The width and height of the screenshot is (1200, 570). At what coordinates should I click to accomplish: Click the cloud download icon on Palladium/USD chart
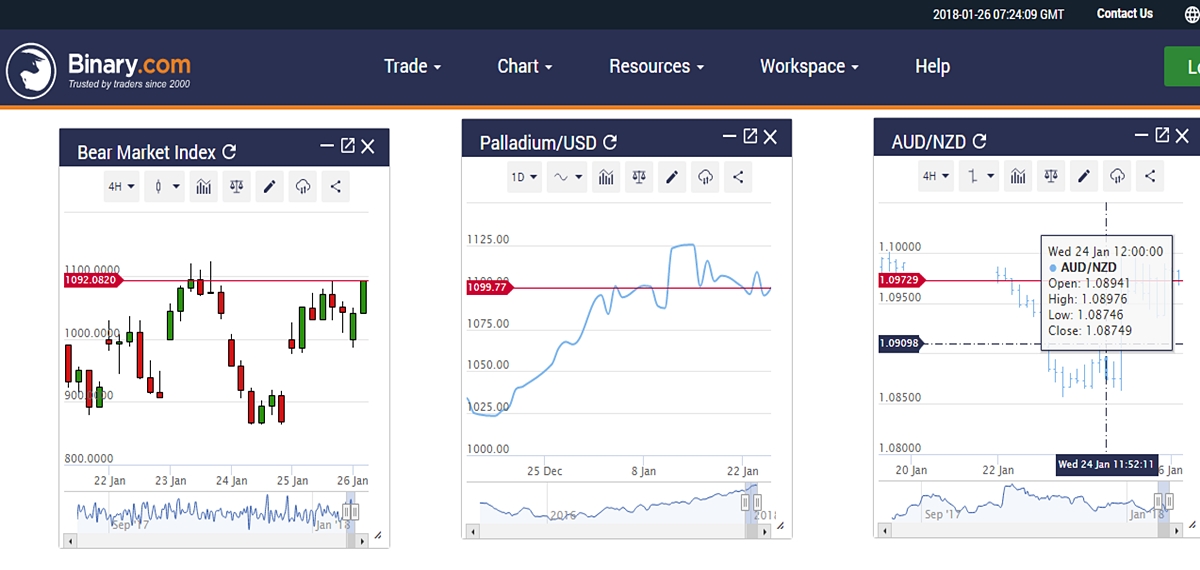pos(706,177)
